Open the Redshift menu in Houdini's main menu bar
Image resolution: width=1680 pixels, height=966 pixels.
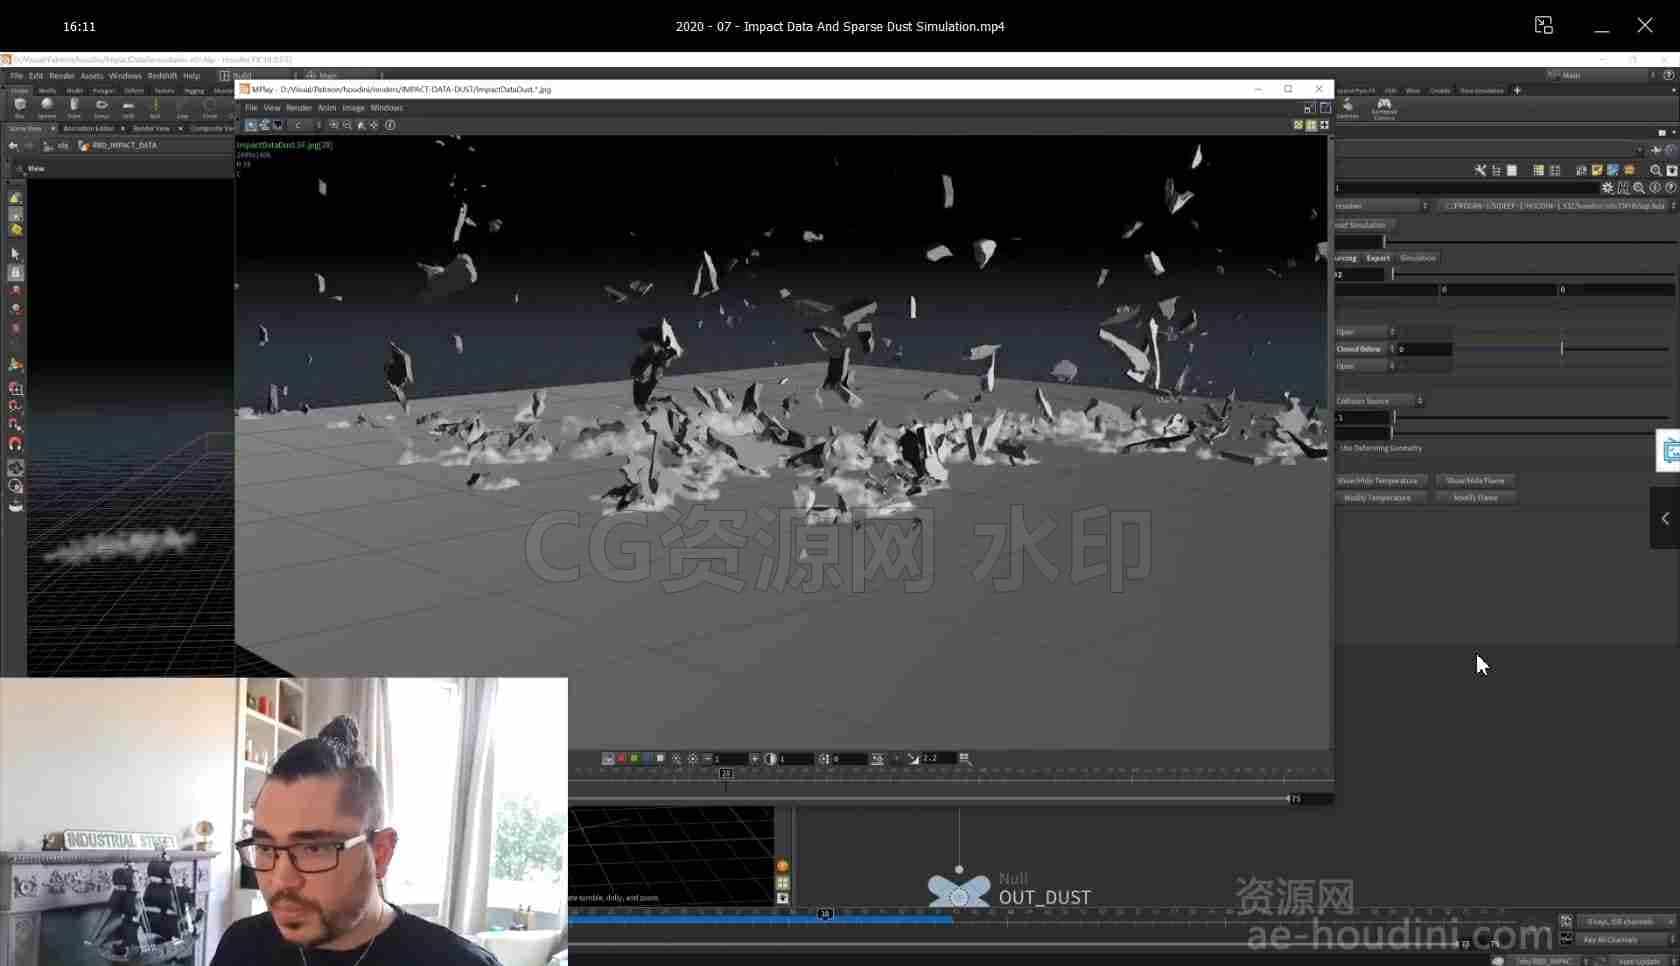click(x=162, y=76)
